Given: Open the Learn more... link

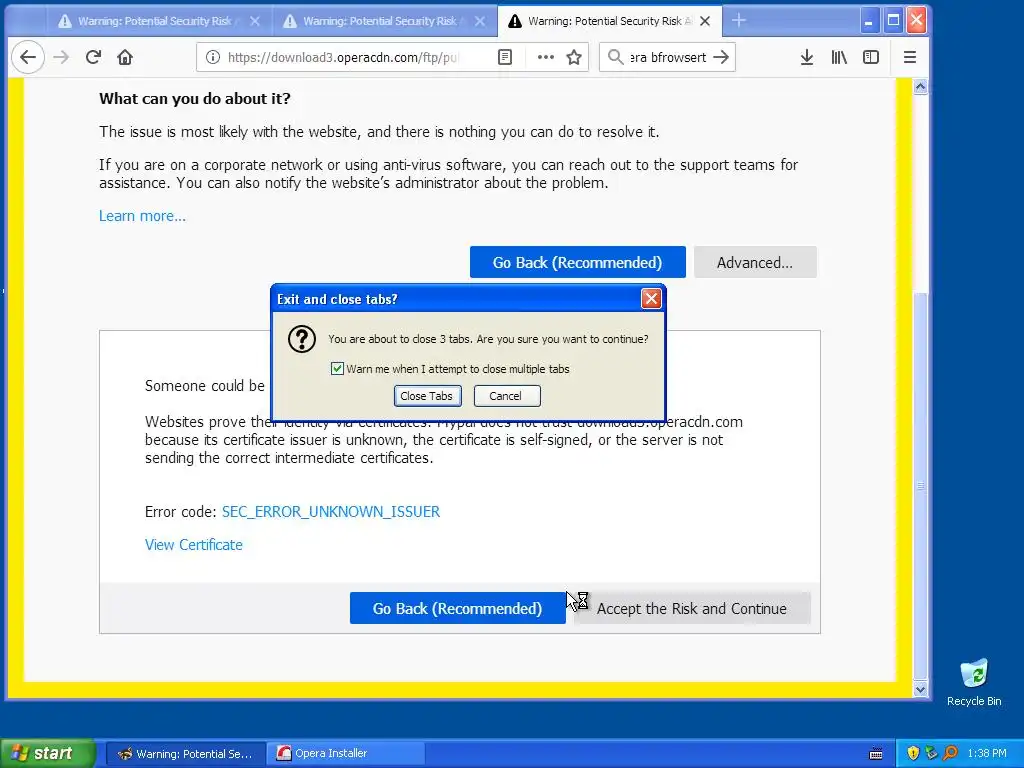Looking at the screenshot, I should pos(142,216).
